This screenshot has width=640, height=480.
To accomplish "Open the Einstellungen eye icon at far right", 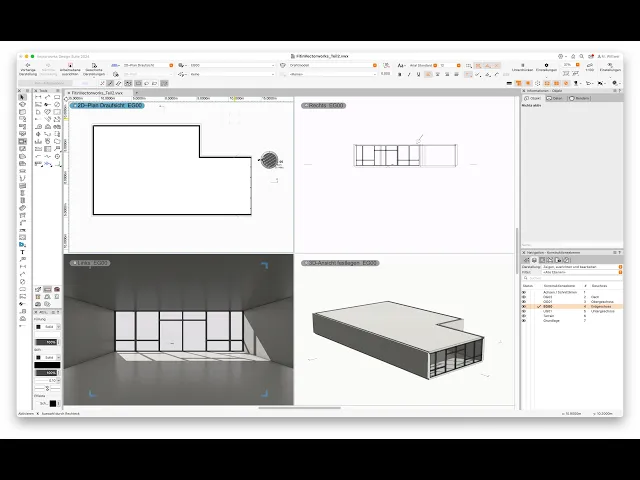I will tap(610, 68).
